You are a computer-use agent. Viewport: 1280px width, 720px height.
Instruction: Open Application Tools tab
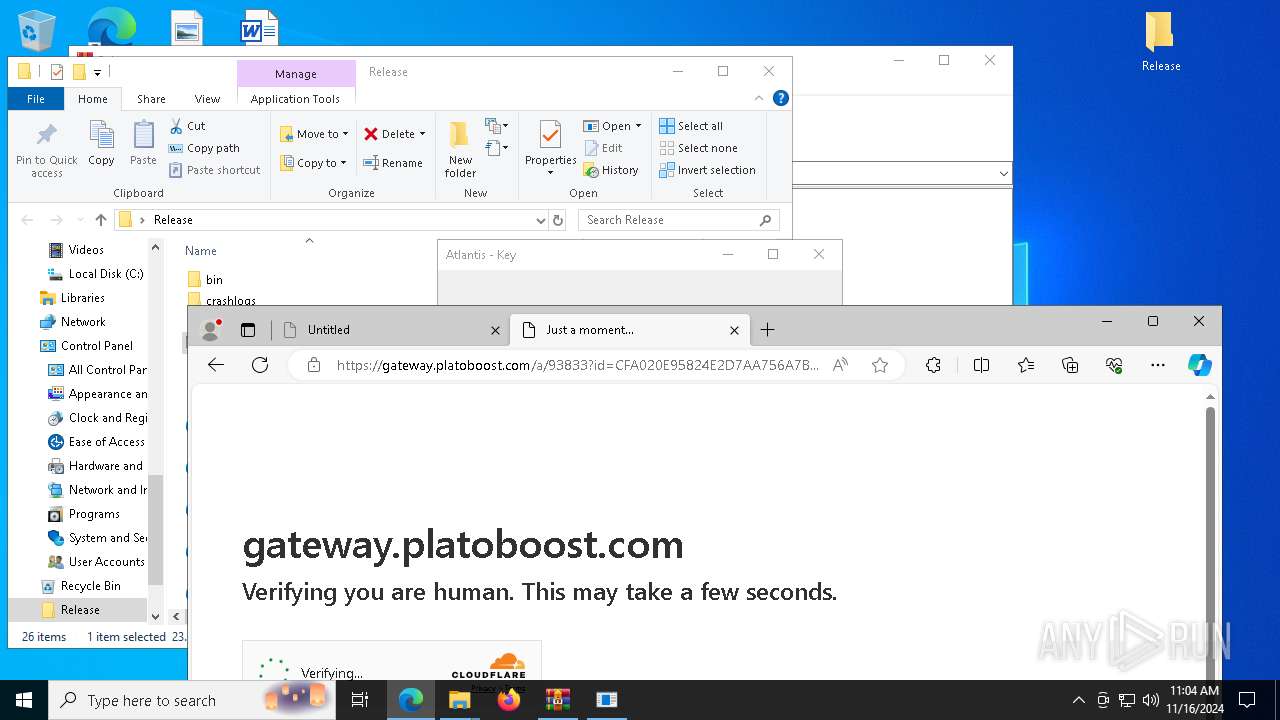click(295, 99)
